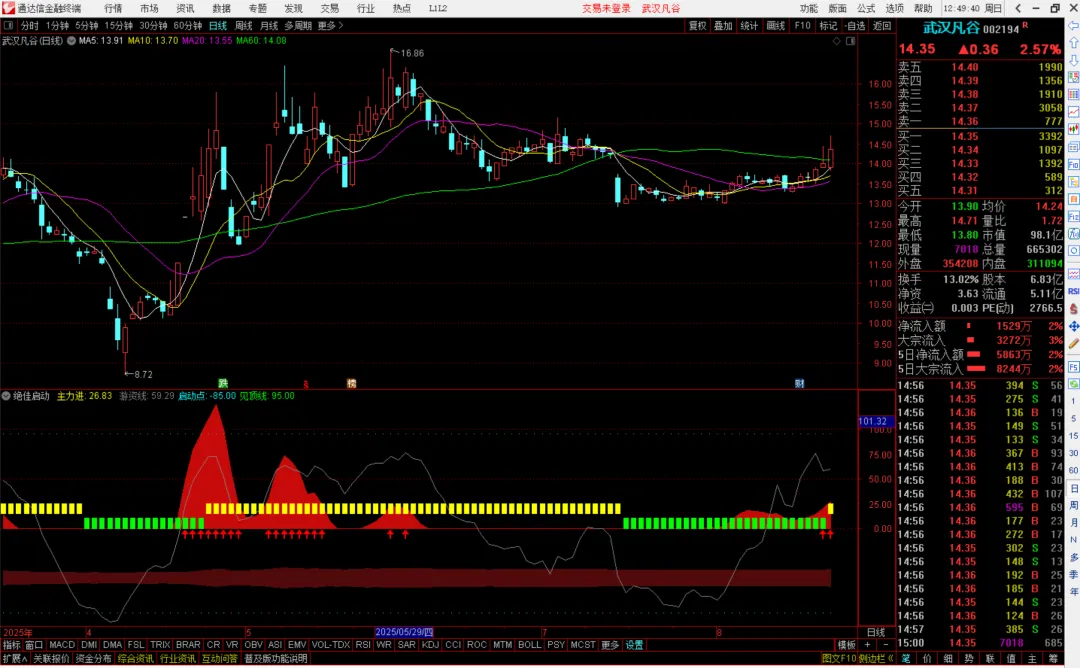This screenshot has width=1080, height=668.
Task: Click the F10 company info button
Action: pyautogui.click(x=802, y=25)
